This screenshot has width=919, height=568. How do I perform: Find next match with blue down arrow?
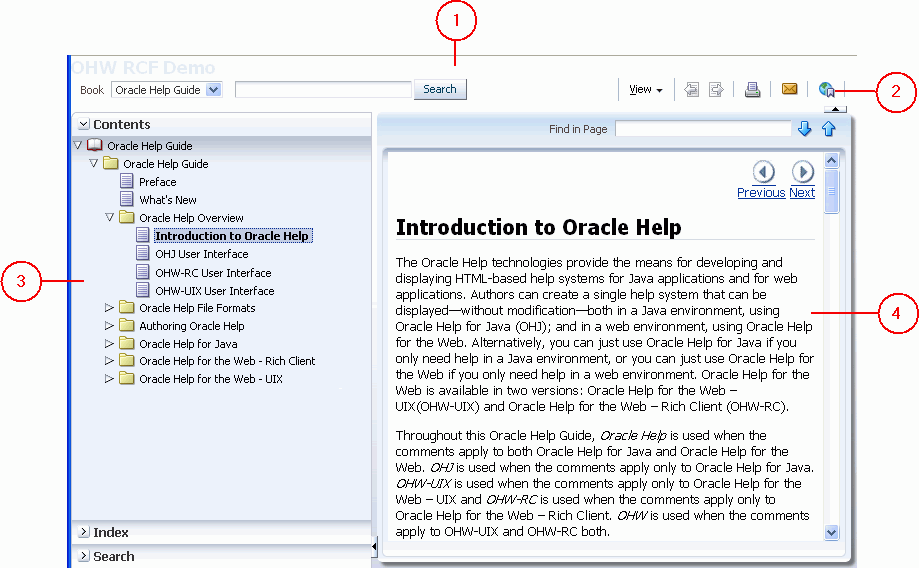[804, 128]
